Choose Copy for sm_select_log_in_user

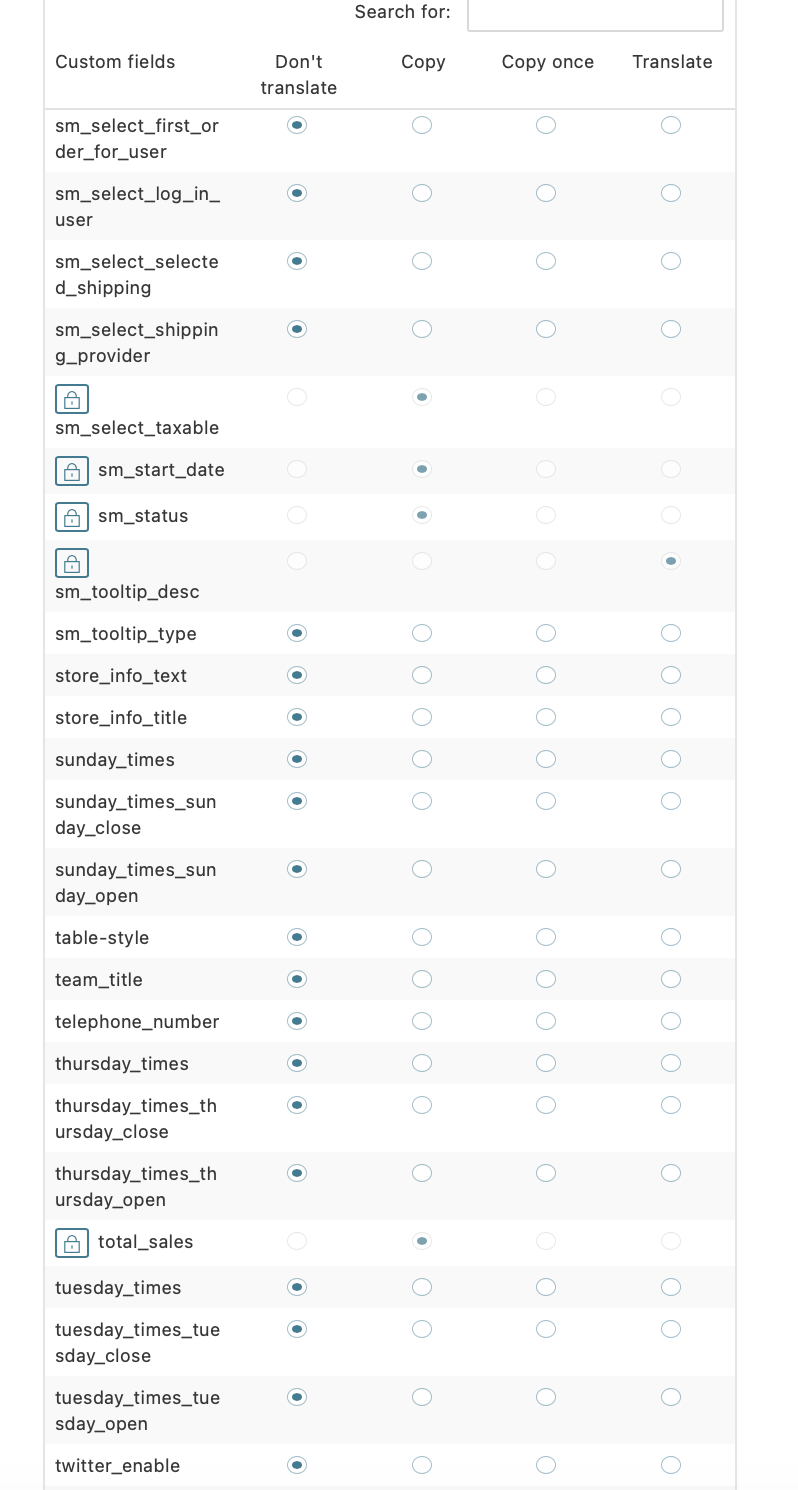(422, 193)
